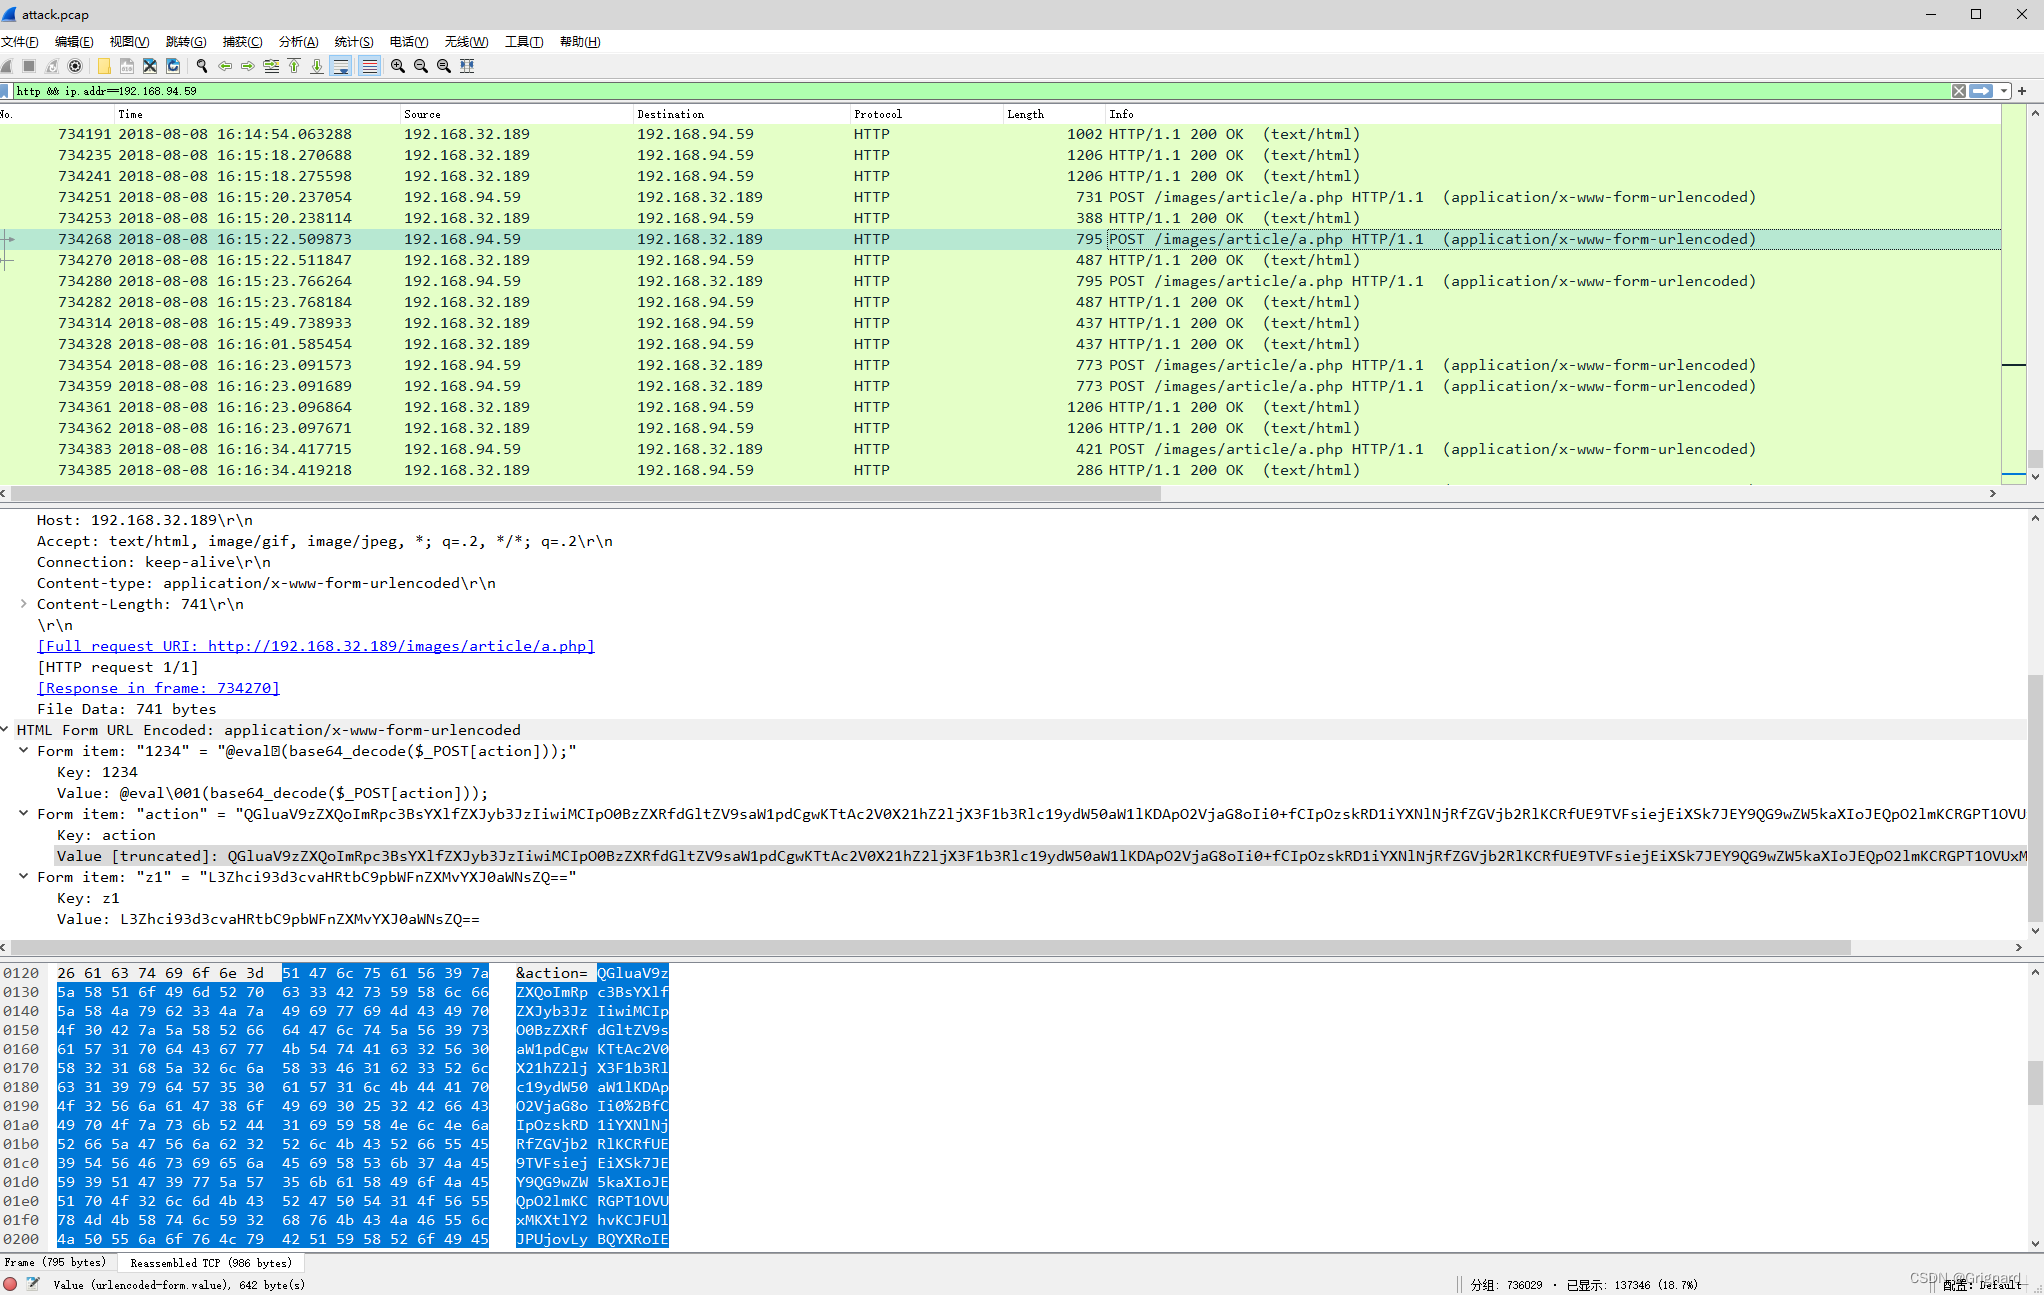Click the reload capture file icon
This screenshot has width=2044, height=1295.
click(x=173, y=66)
